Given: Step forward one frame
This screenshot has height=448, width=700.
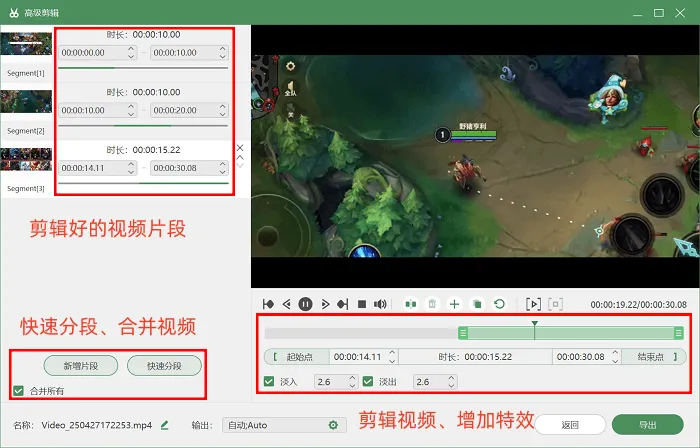Looking at the screenshot, I should 325,304.
